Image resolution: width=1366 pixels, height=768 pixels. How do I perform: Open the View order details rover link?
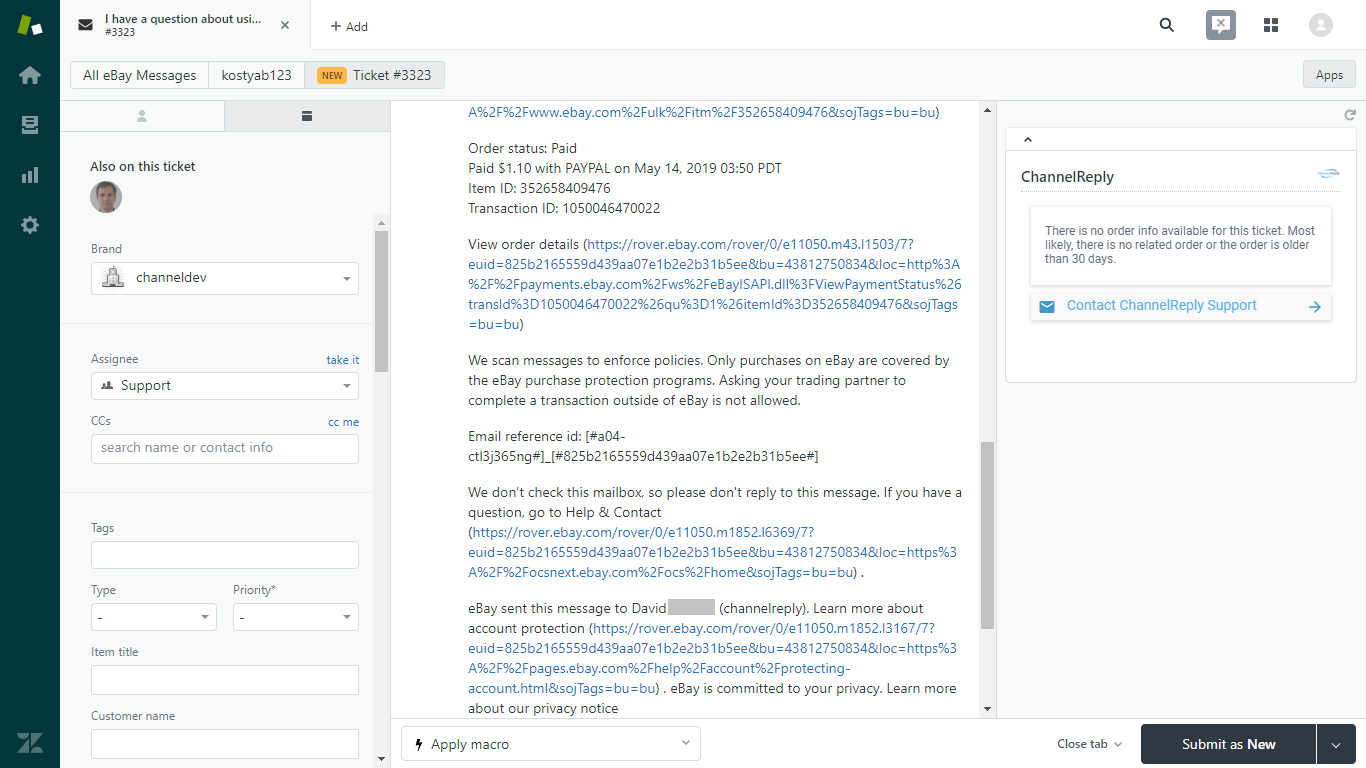click(x=715, y=284)
